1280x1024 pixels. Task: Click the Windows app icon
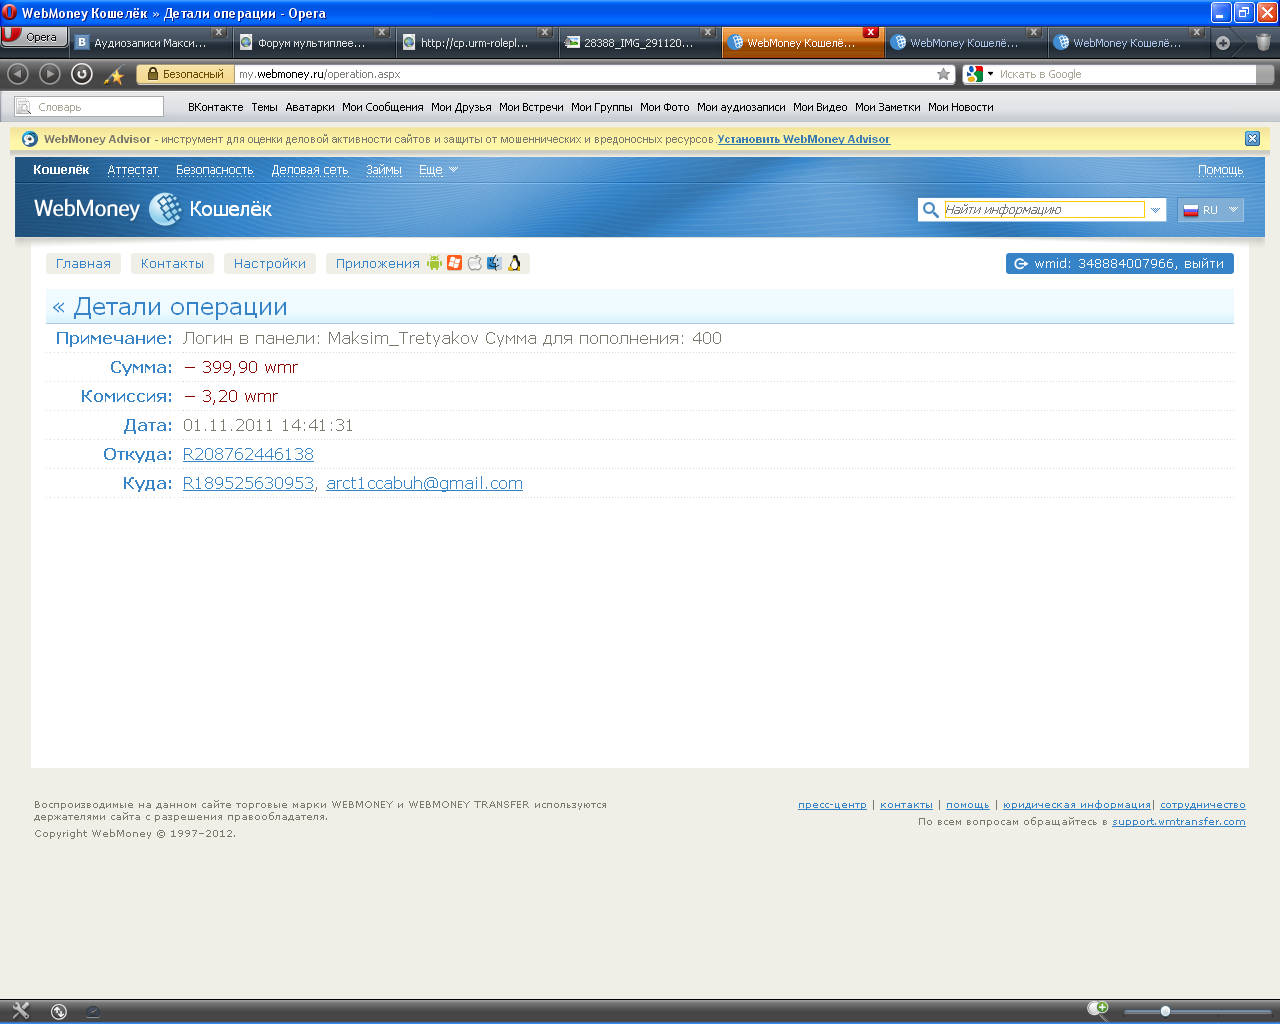click(454, 263)
